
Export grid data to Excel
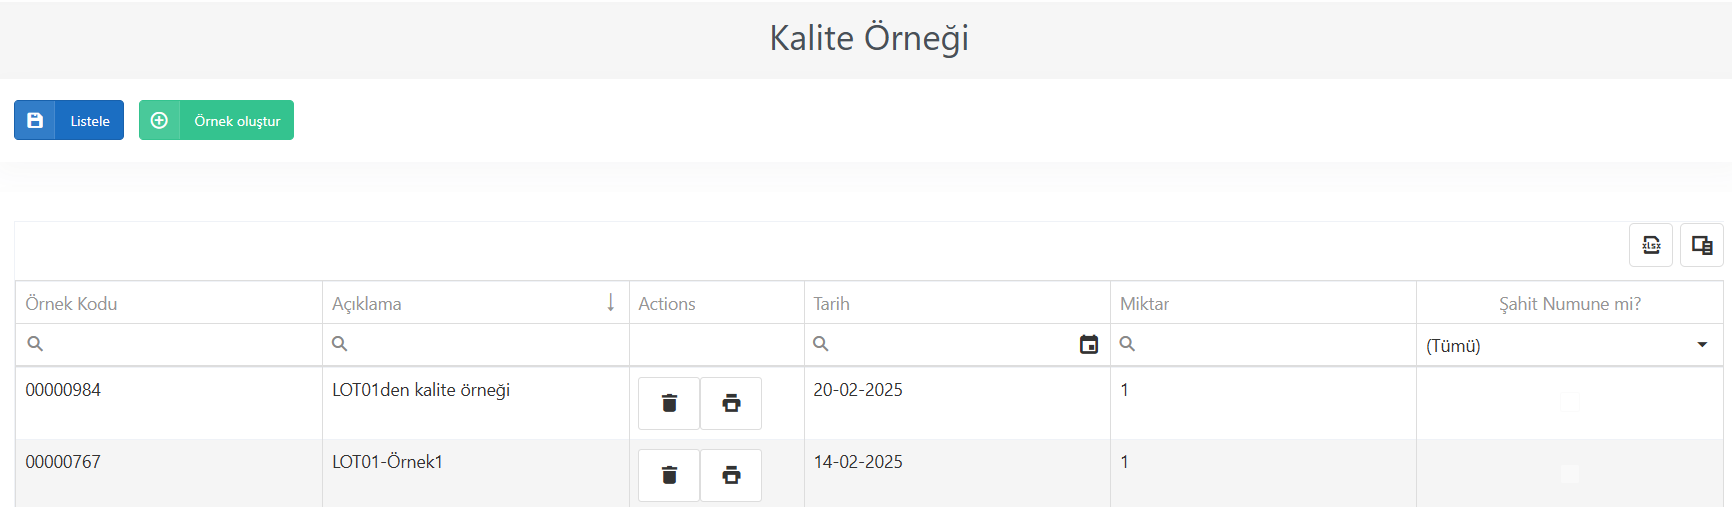click(1651, 245)
